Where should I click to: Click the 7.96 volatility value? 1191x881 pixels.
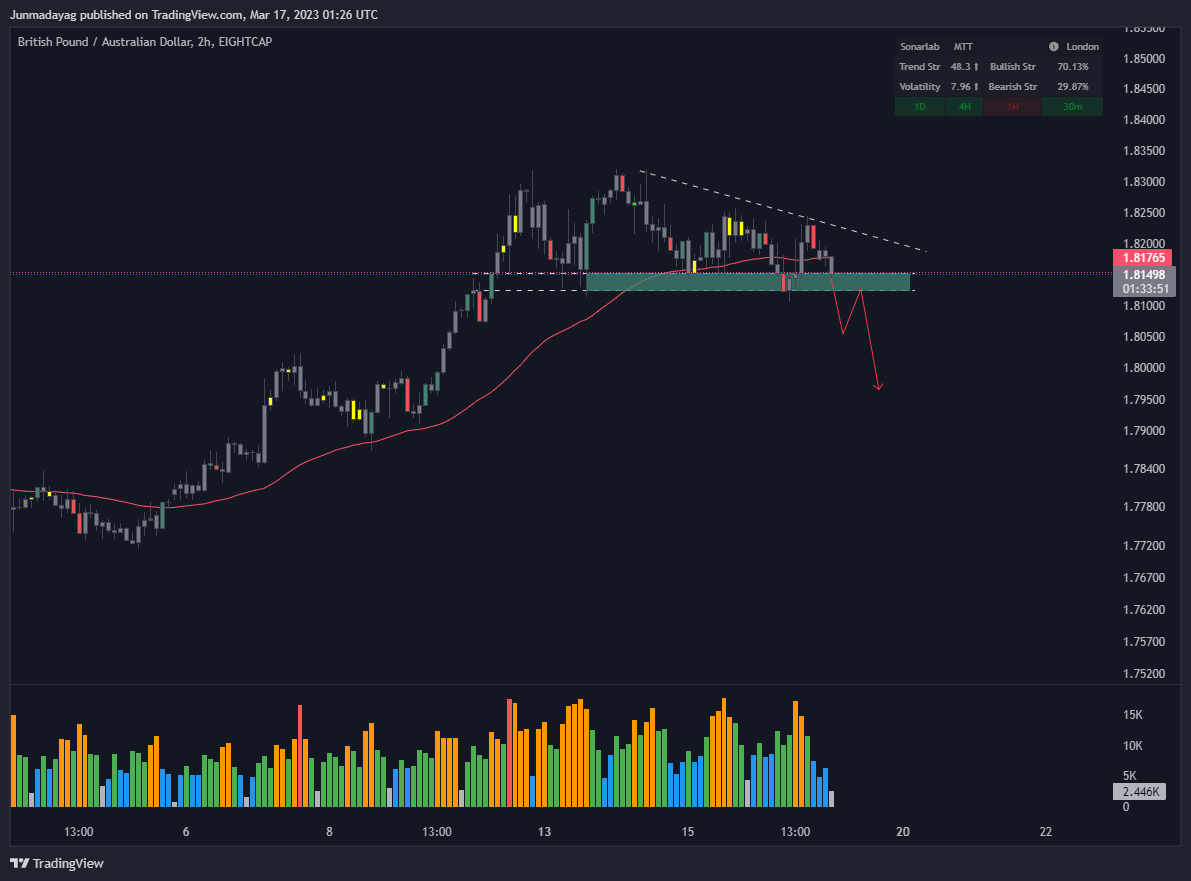pos(965,87)
